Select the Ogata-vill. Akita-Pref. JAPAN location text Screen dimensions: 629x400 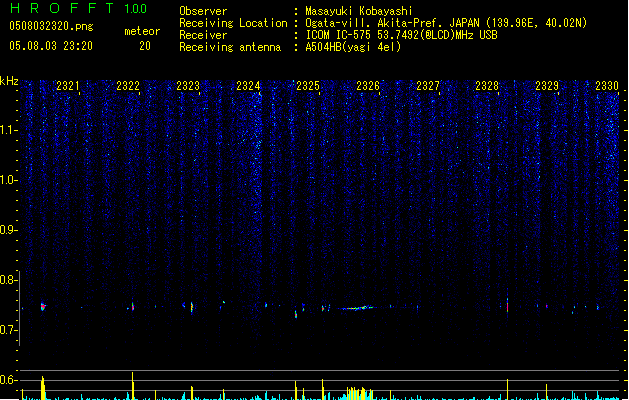coord(446,23)
